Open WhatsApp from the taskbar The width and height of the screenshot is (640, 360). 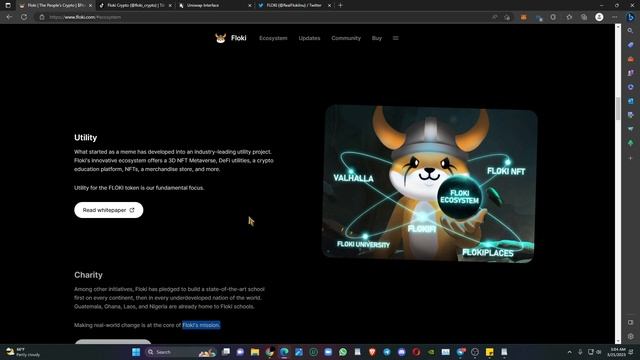343,352
